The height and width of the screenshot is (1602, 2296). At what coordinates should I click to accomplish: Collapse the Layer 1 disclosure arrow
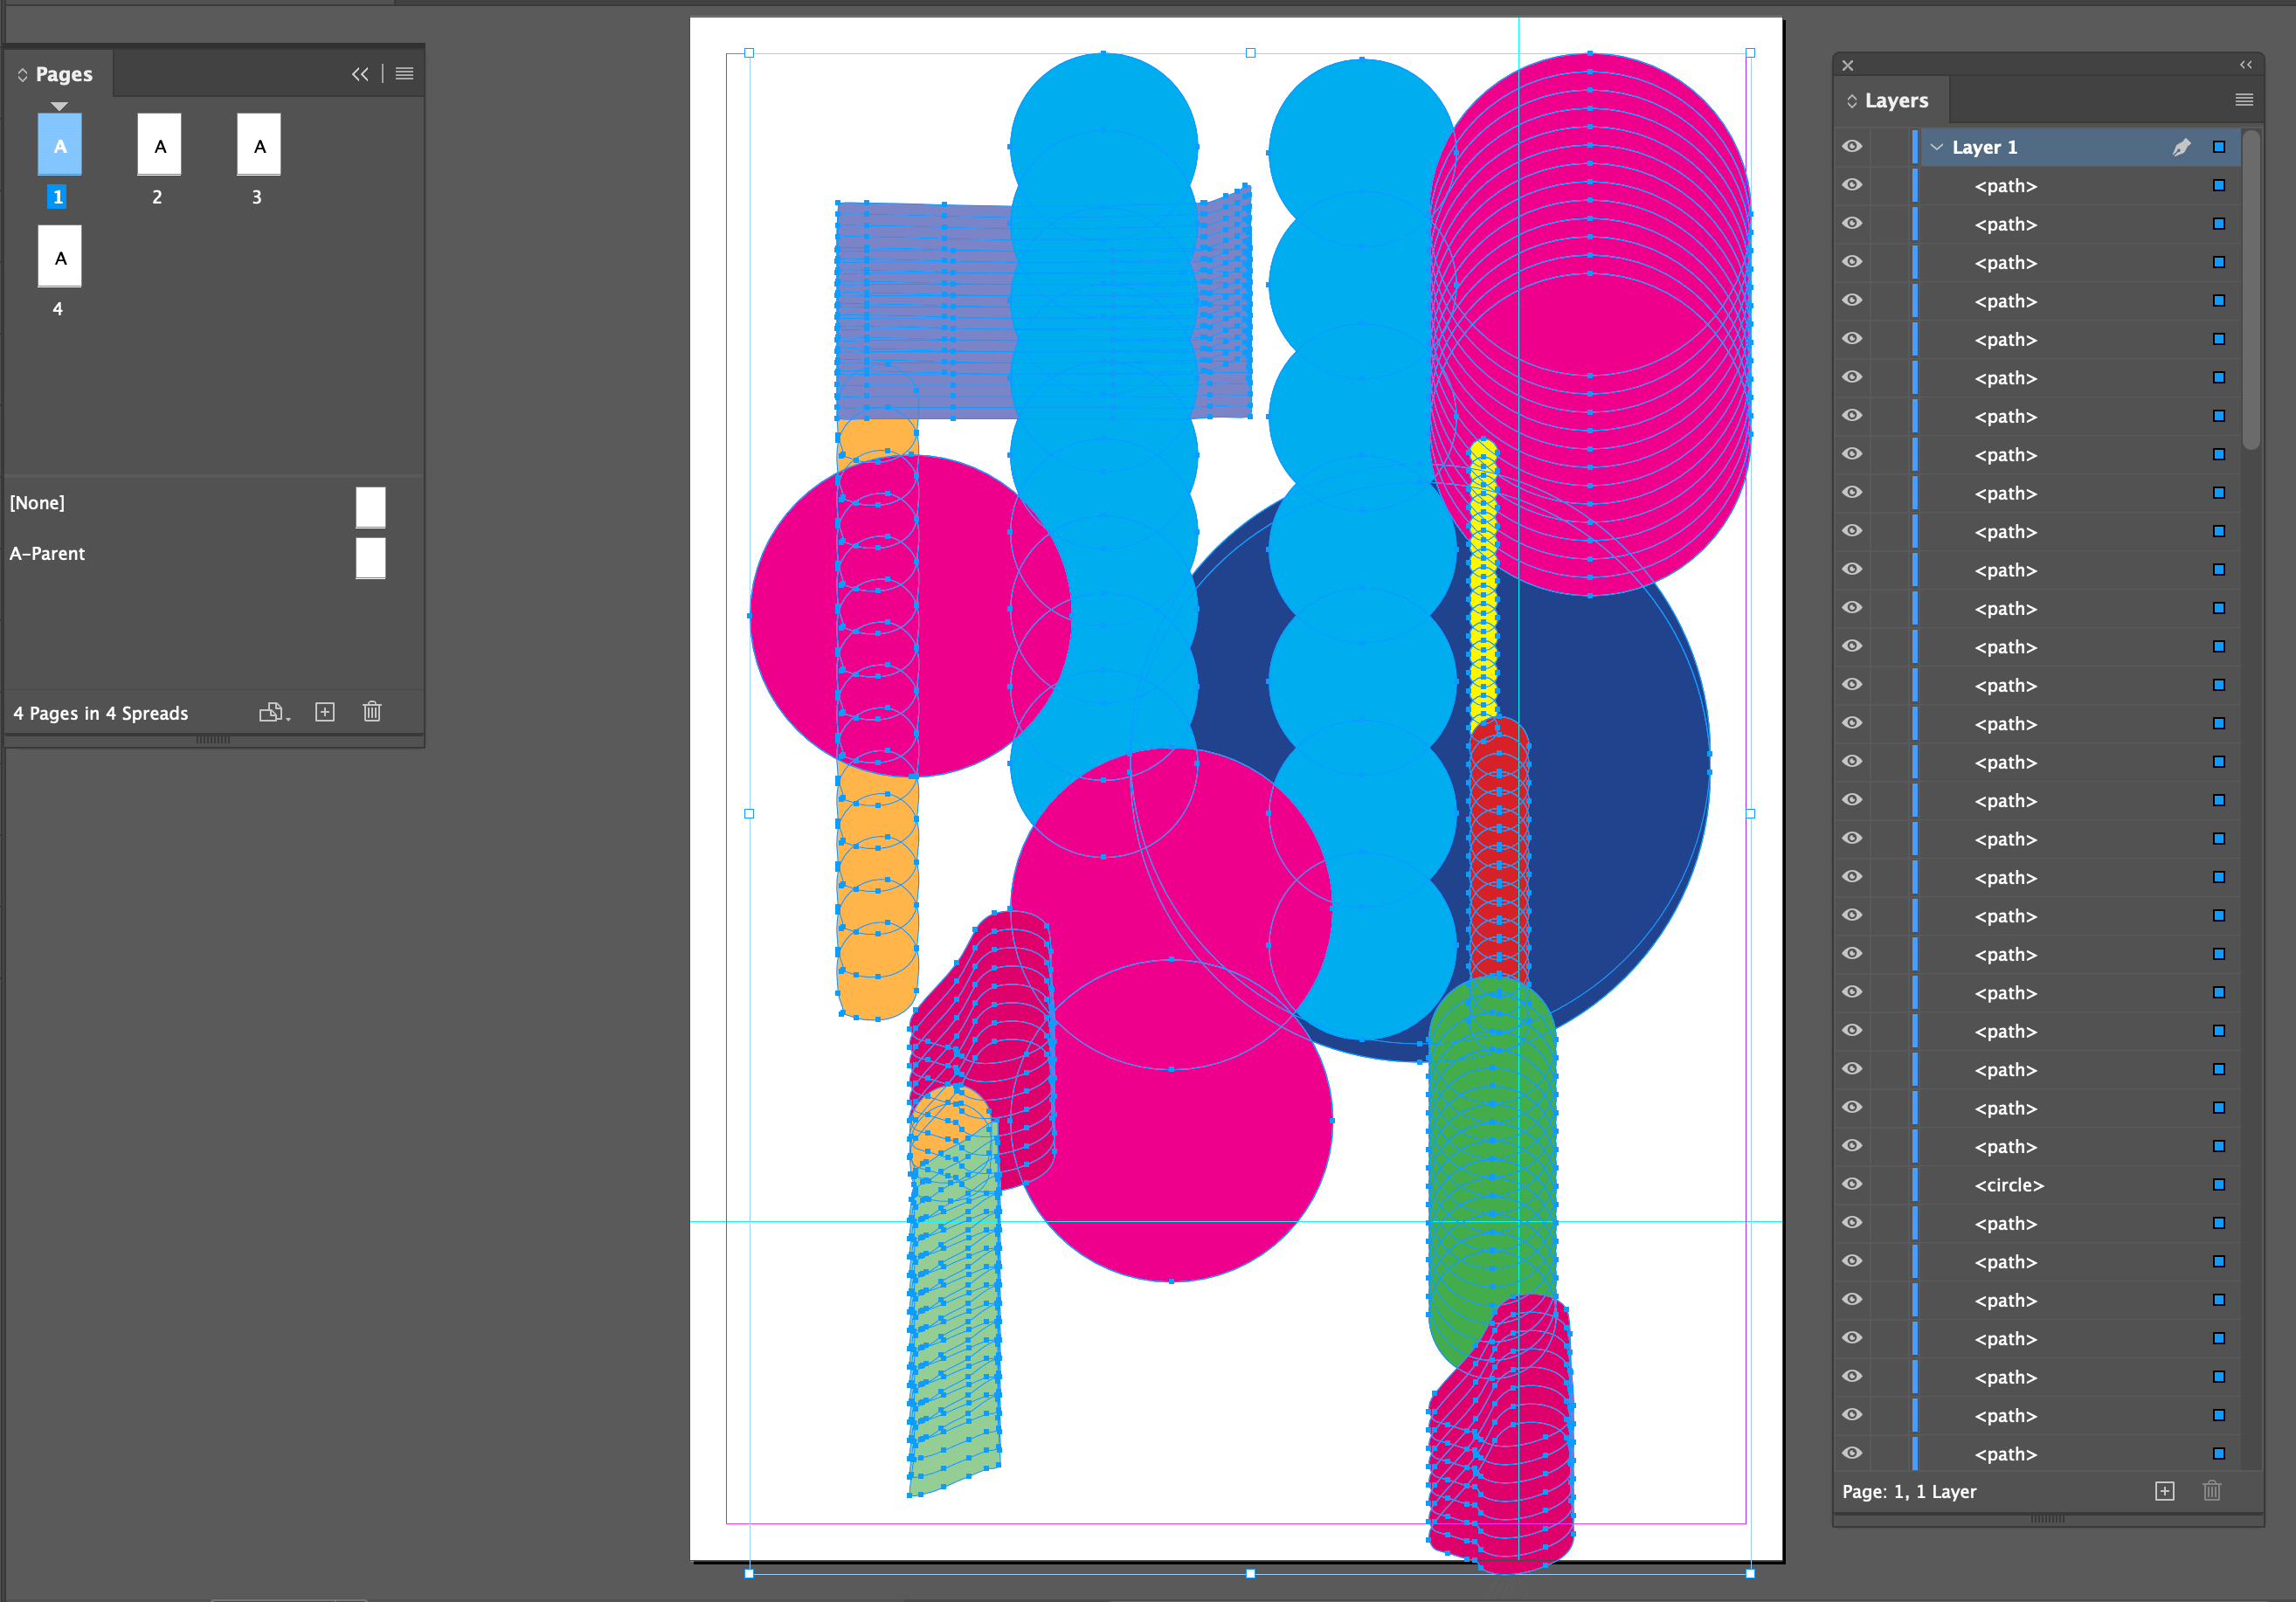click(x=1937, y=147)
